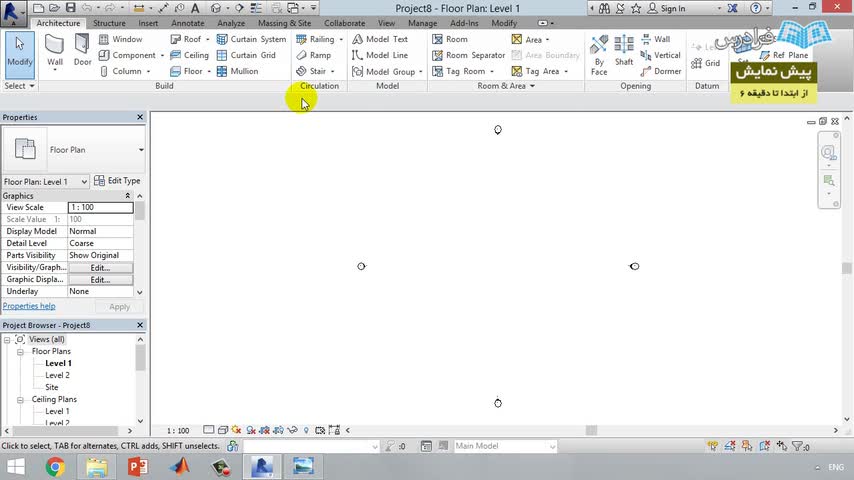Open the Properties help link

pyautogui.click(x=29, y=306)
